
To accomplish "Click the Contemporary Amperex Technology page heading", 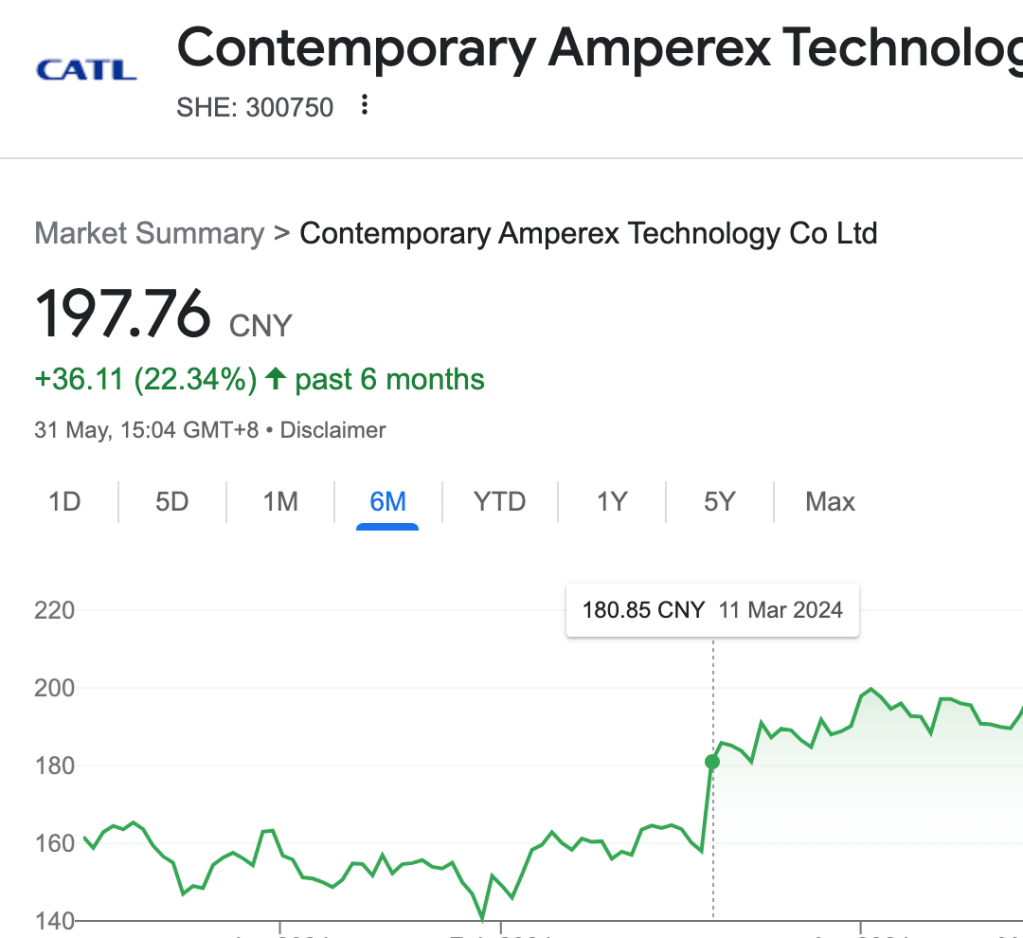I will pos(599,47).
